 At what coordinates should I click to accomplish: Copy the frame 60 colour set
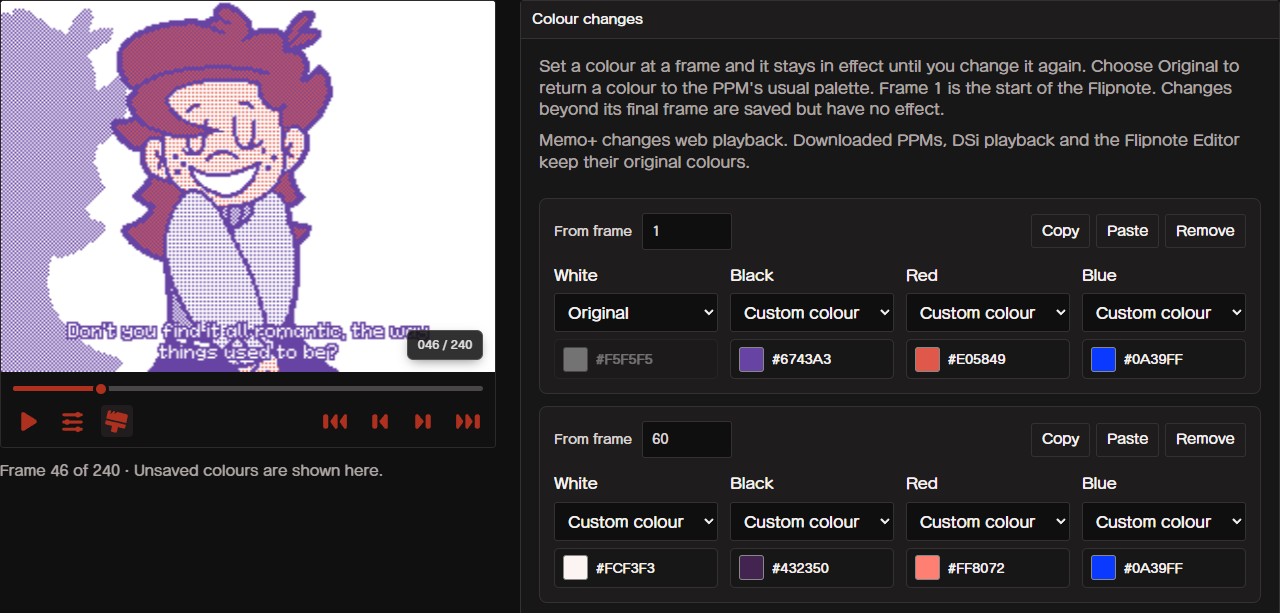pos(1060,439)
